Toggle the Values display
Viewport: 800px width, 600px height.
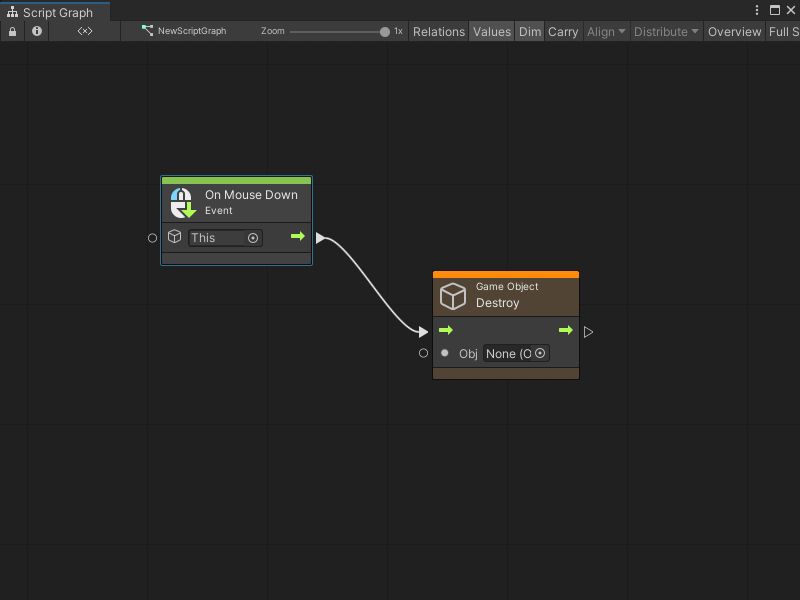pyautogui.click(x=491, y=31)
